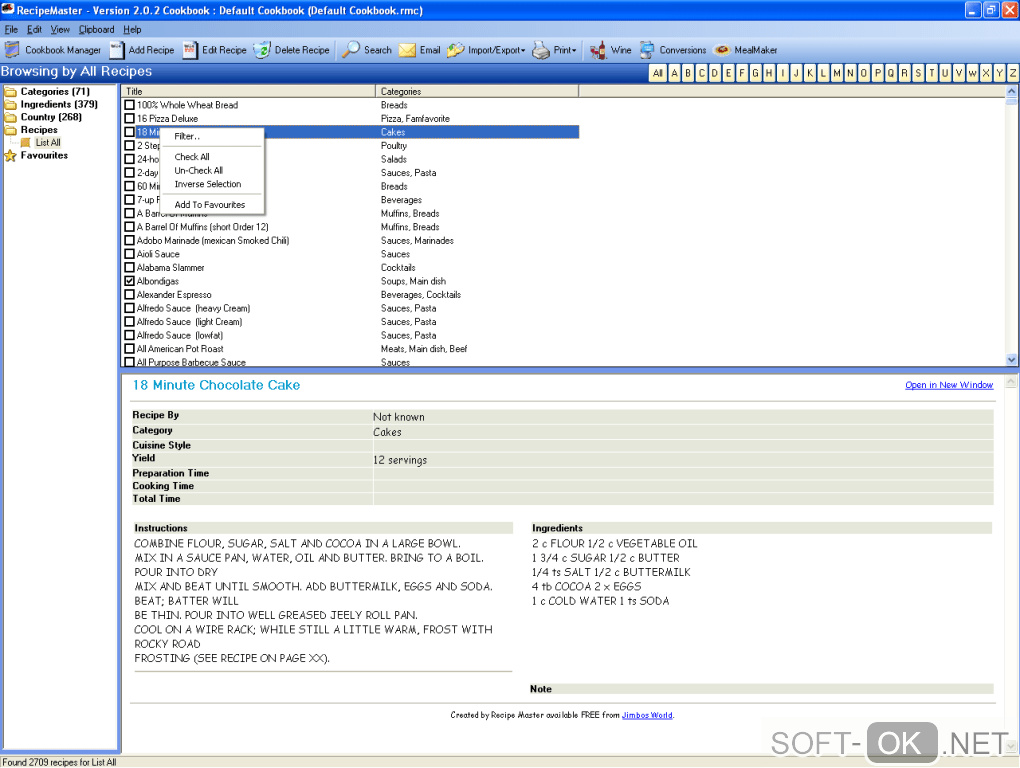This screenshot has width=1020, height=768.
Task: Click the recipe list scroll down arrow
Action: pyautogui.click(x=1012, y=360)
